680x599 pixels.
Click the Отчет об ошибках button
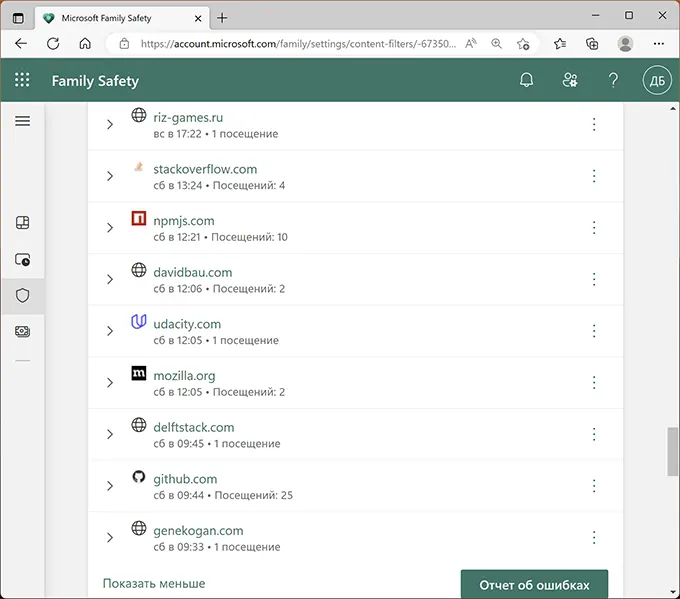point(533,585)
